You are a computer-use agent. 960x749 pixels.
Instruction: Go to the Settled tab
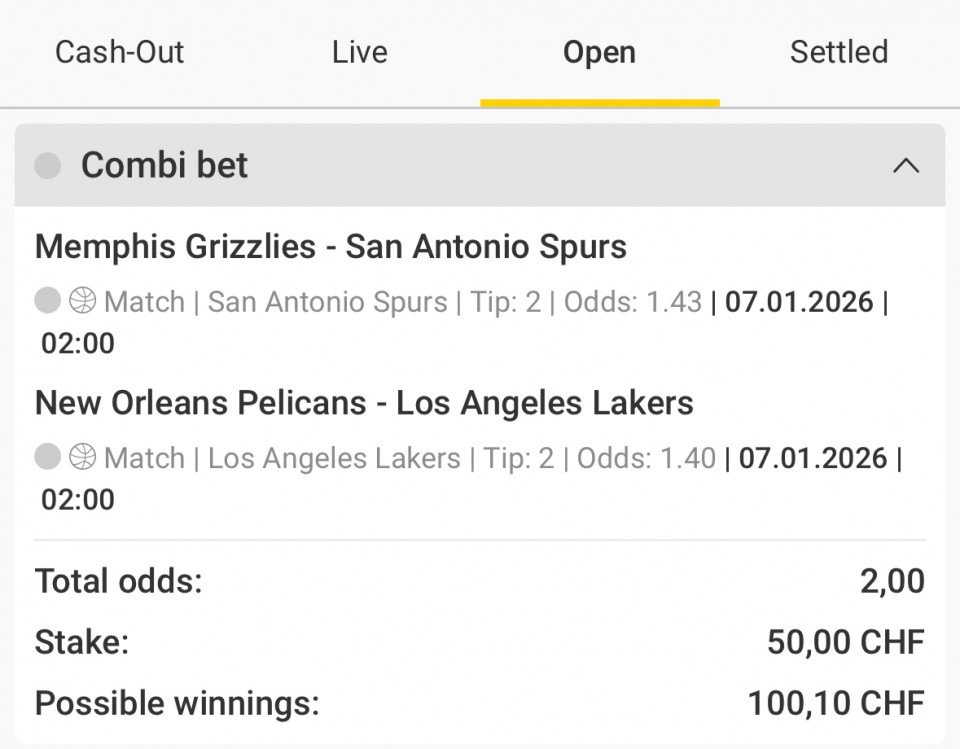pos(839,52)
